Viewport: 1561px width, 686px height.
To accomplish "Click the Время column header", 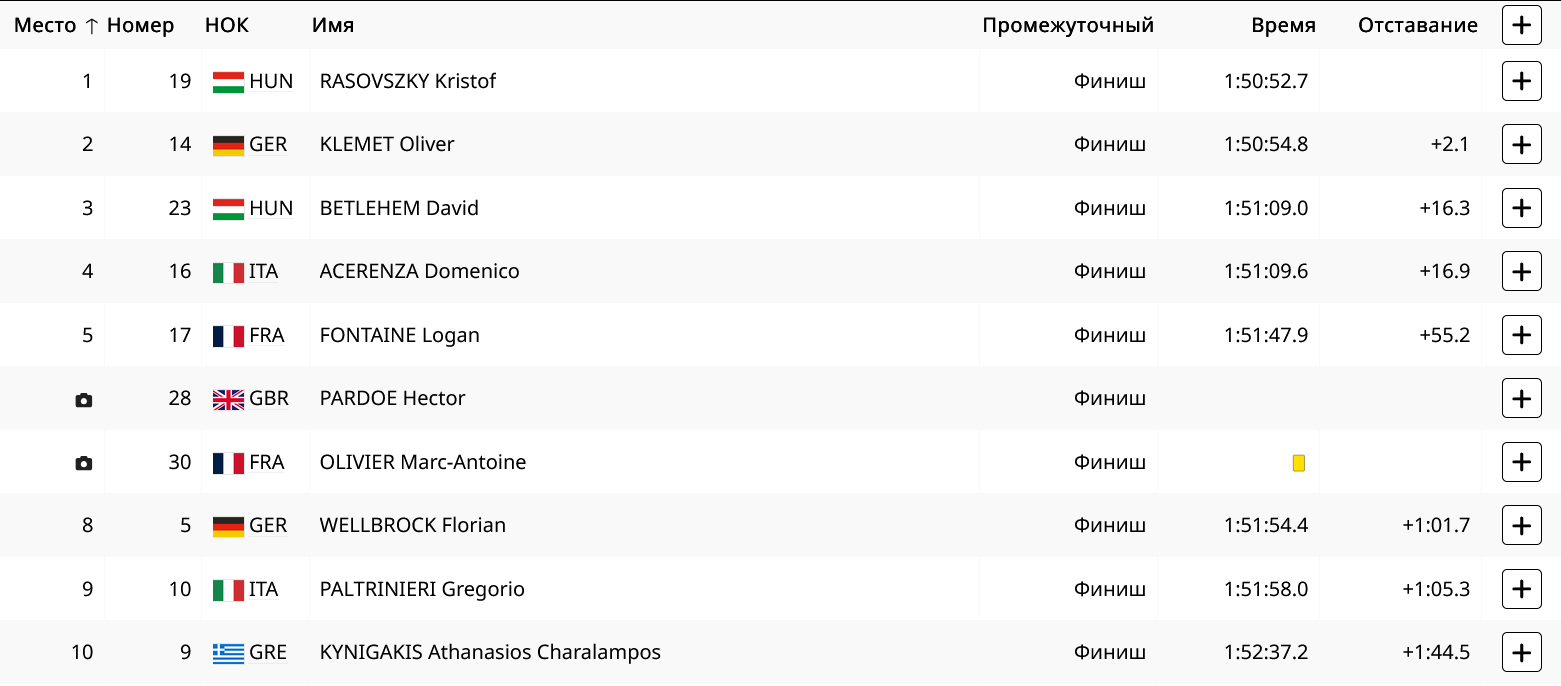I will click(x=1283, y=25).
